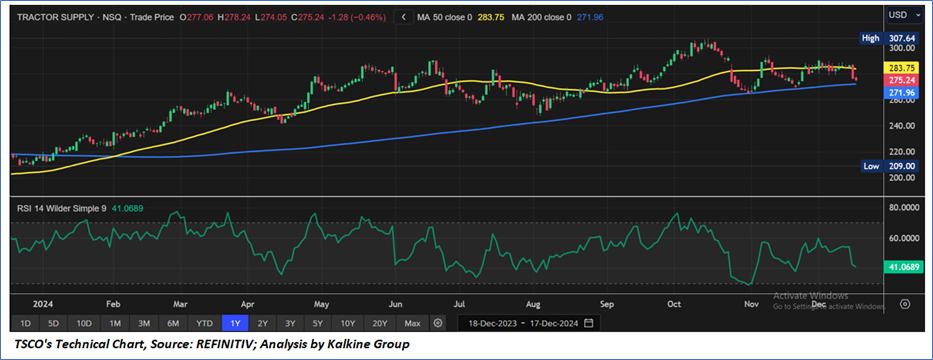
Task: Select the 20Y time range
Action: click(x=380, y=323)
